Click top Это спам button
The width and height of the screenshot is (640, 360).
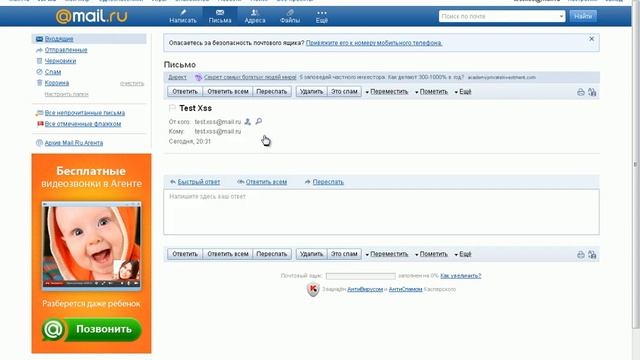344,91
